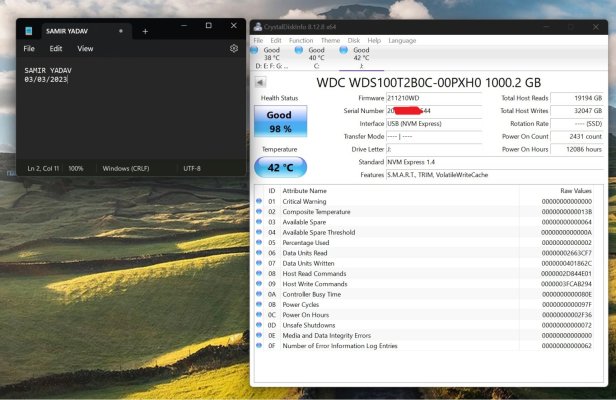Open the File menu in CrystalDiskInfo
The height and width of the screenshot is (400, 616).
258,40
